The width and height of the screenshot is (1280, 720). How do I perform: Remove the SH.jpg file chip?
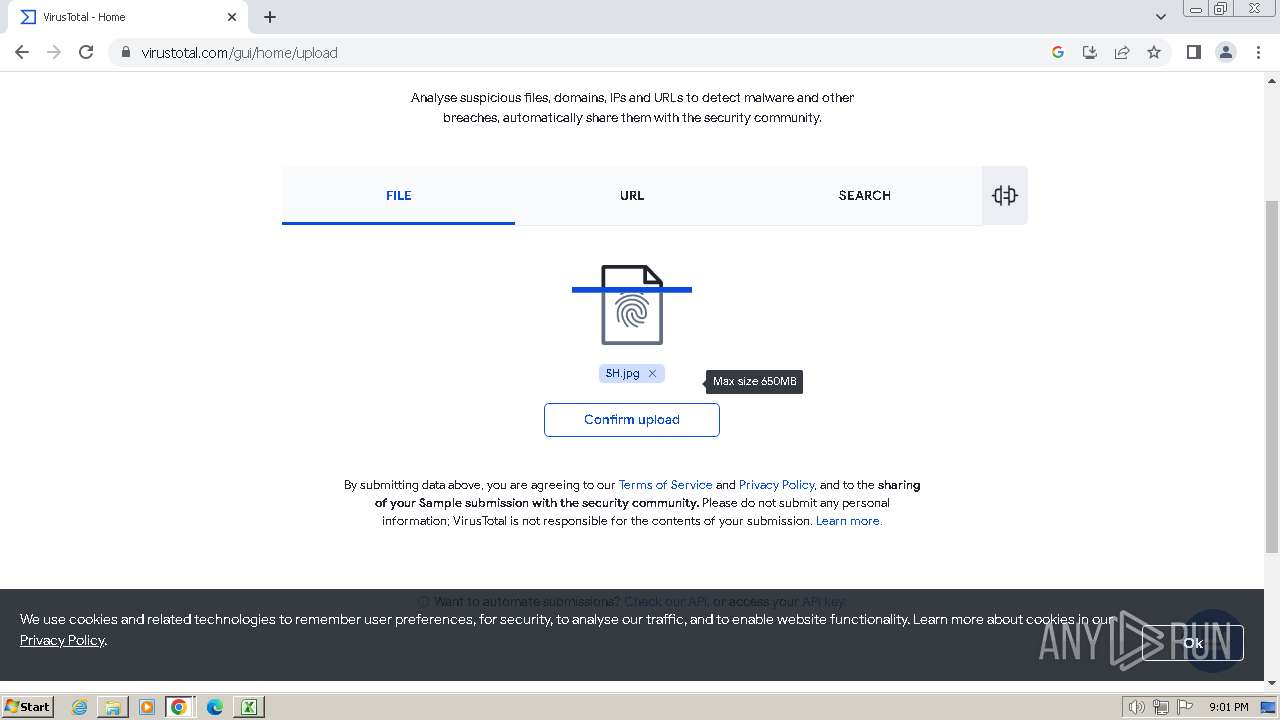click(652, 373)
